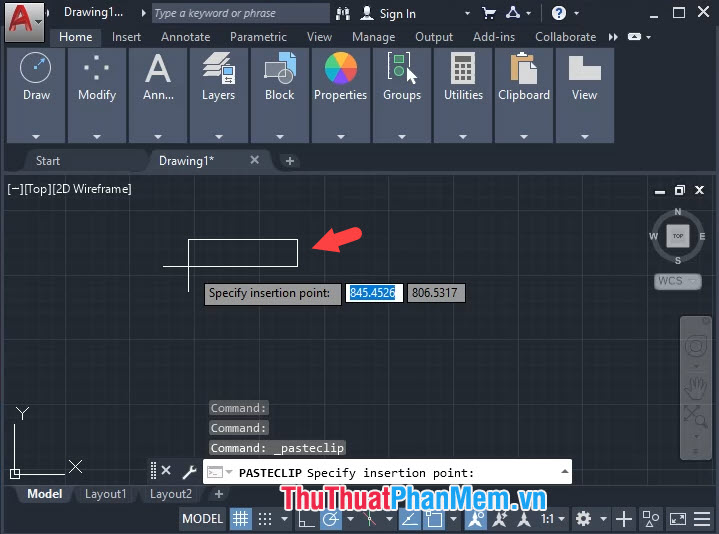719x534 pixels.
Task: Open the status bar Customization menu icon
Action: [702, 519]
